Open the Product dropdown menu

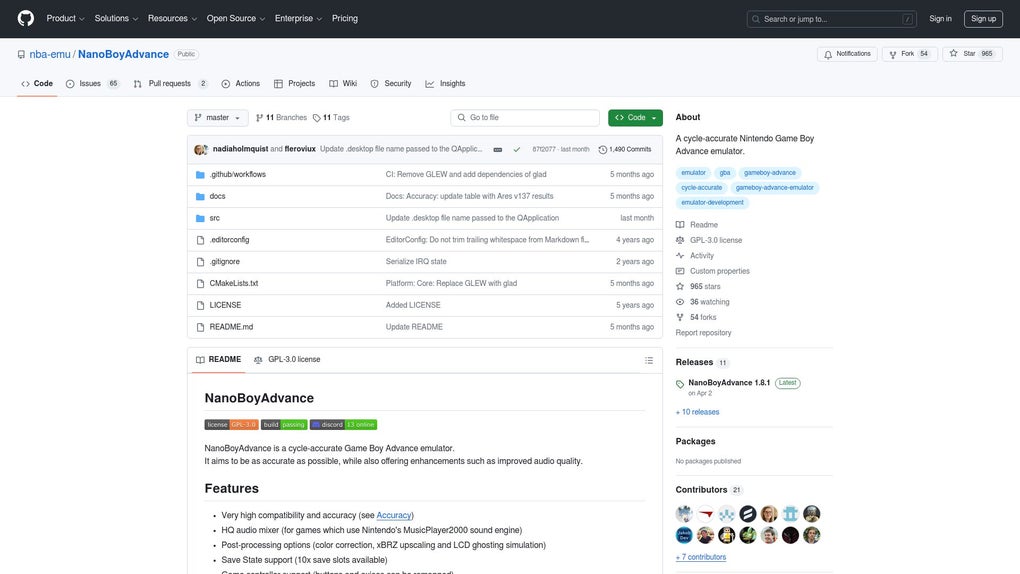pyautogui.click(x=65, y=18)
